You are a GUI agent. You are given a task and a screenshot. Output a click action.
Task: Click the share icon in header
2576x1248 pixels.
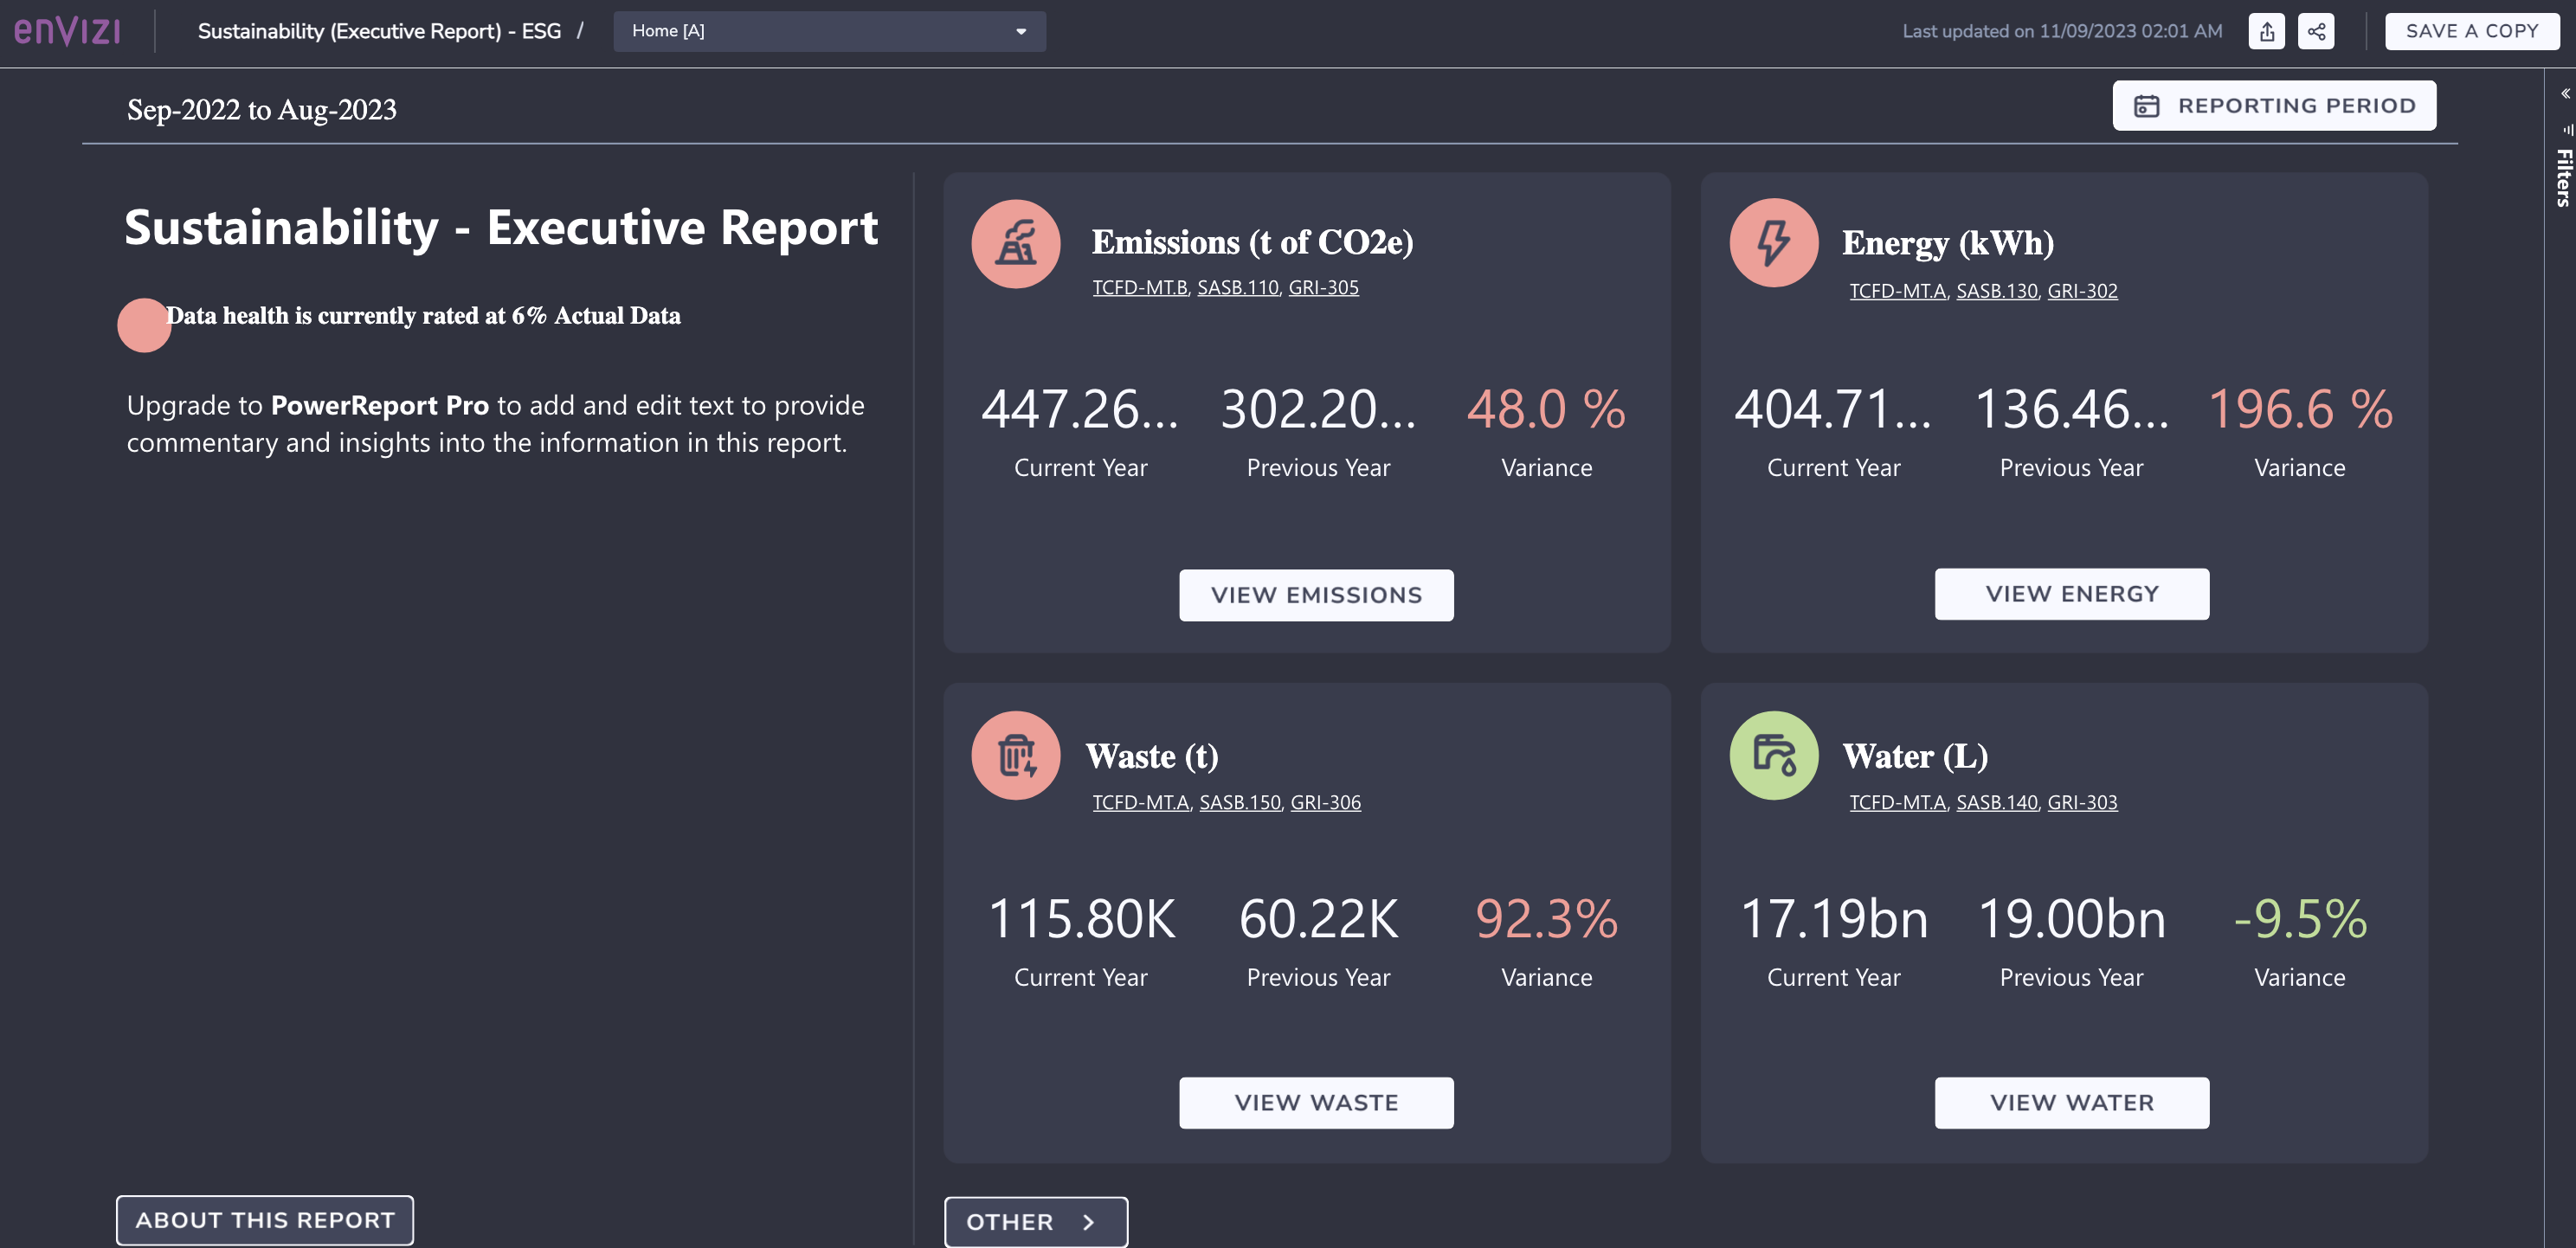[x=2316, y=31]
